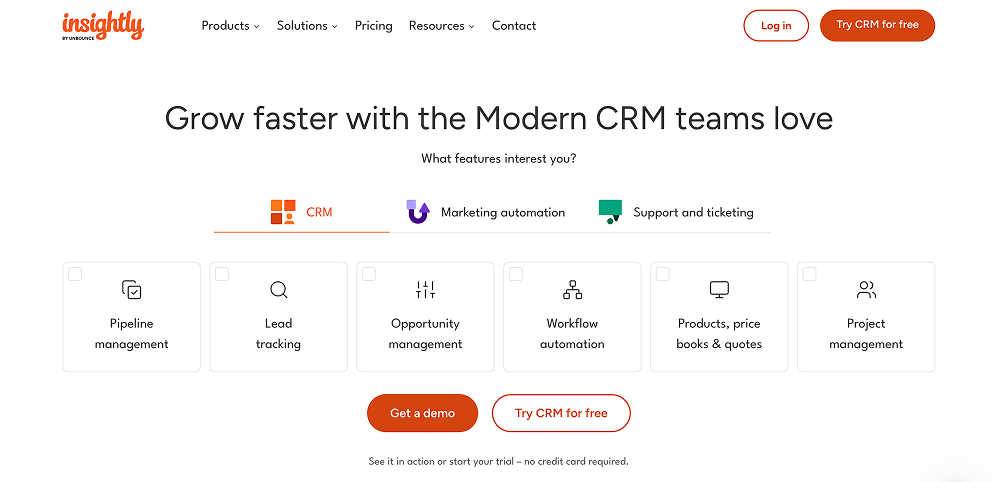The image size is (1000, 482).
Task: Expand the Solutions dropdown chevron
Action: 334,27
